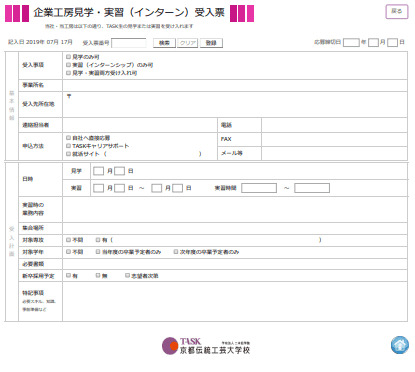415x372 pixels.
Task: Click the 実習 start day field
Action: click(119, 188)
